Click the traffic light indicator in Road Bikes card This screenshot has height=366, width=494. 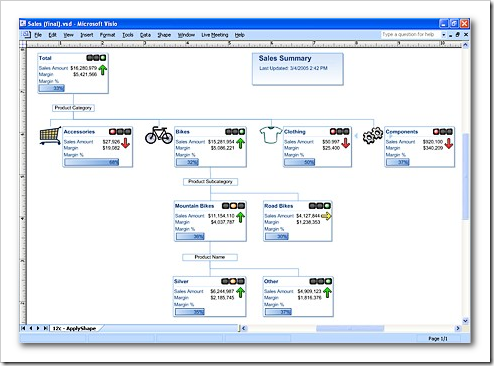click(319, 206)
